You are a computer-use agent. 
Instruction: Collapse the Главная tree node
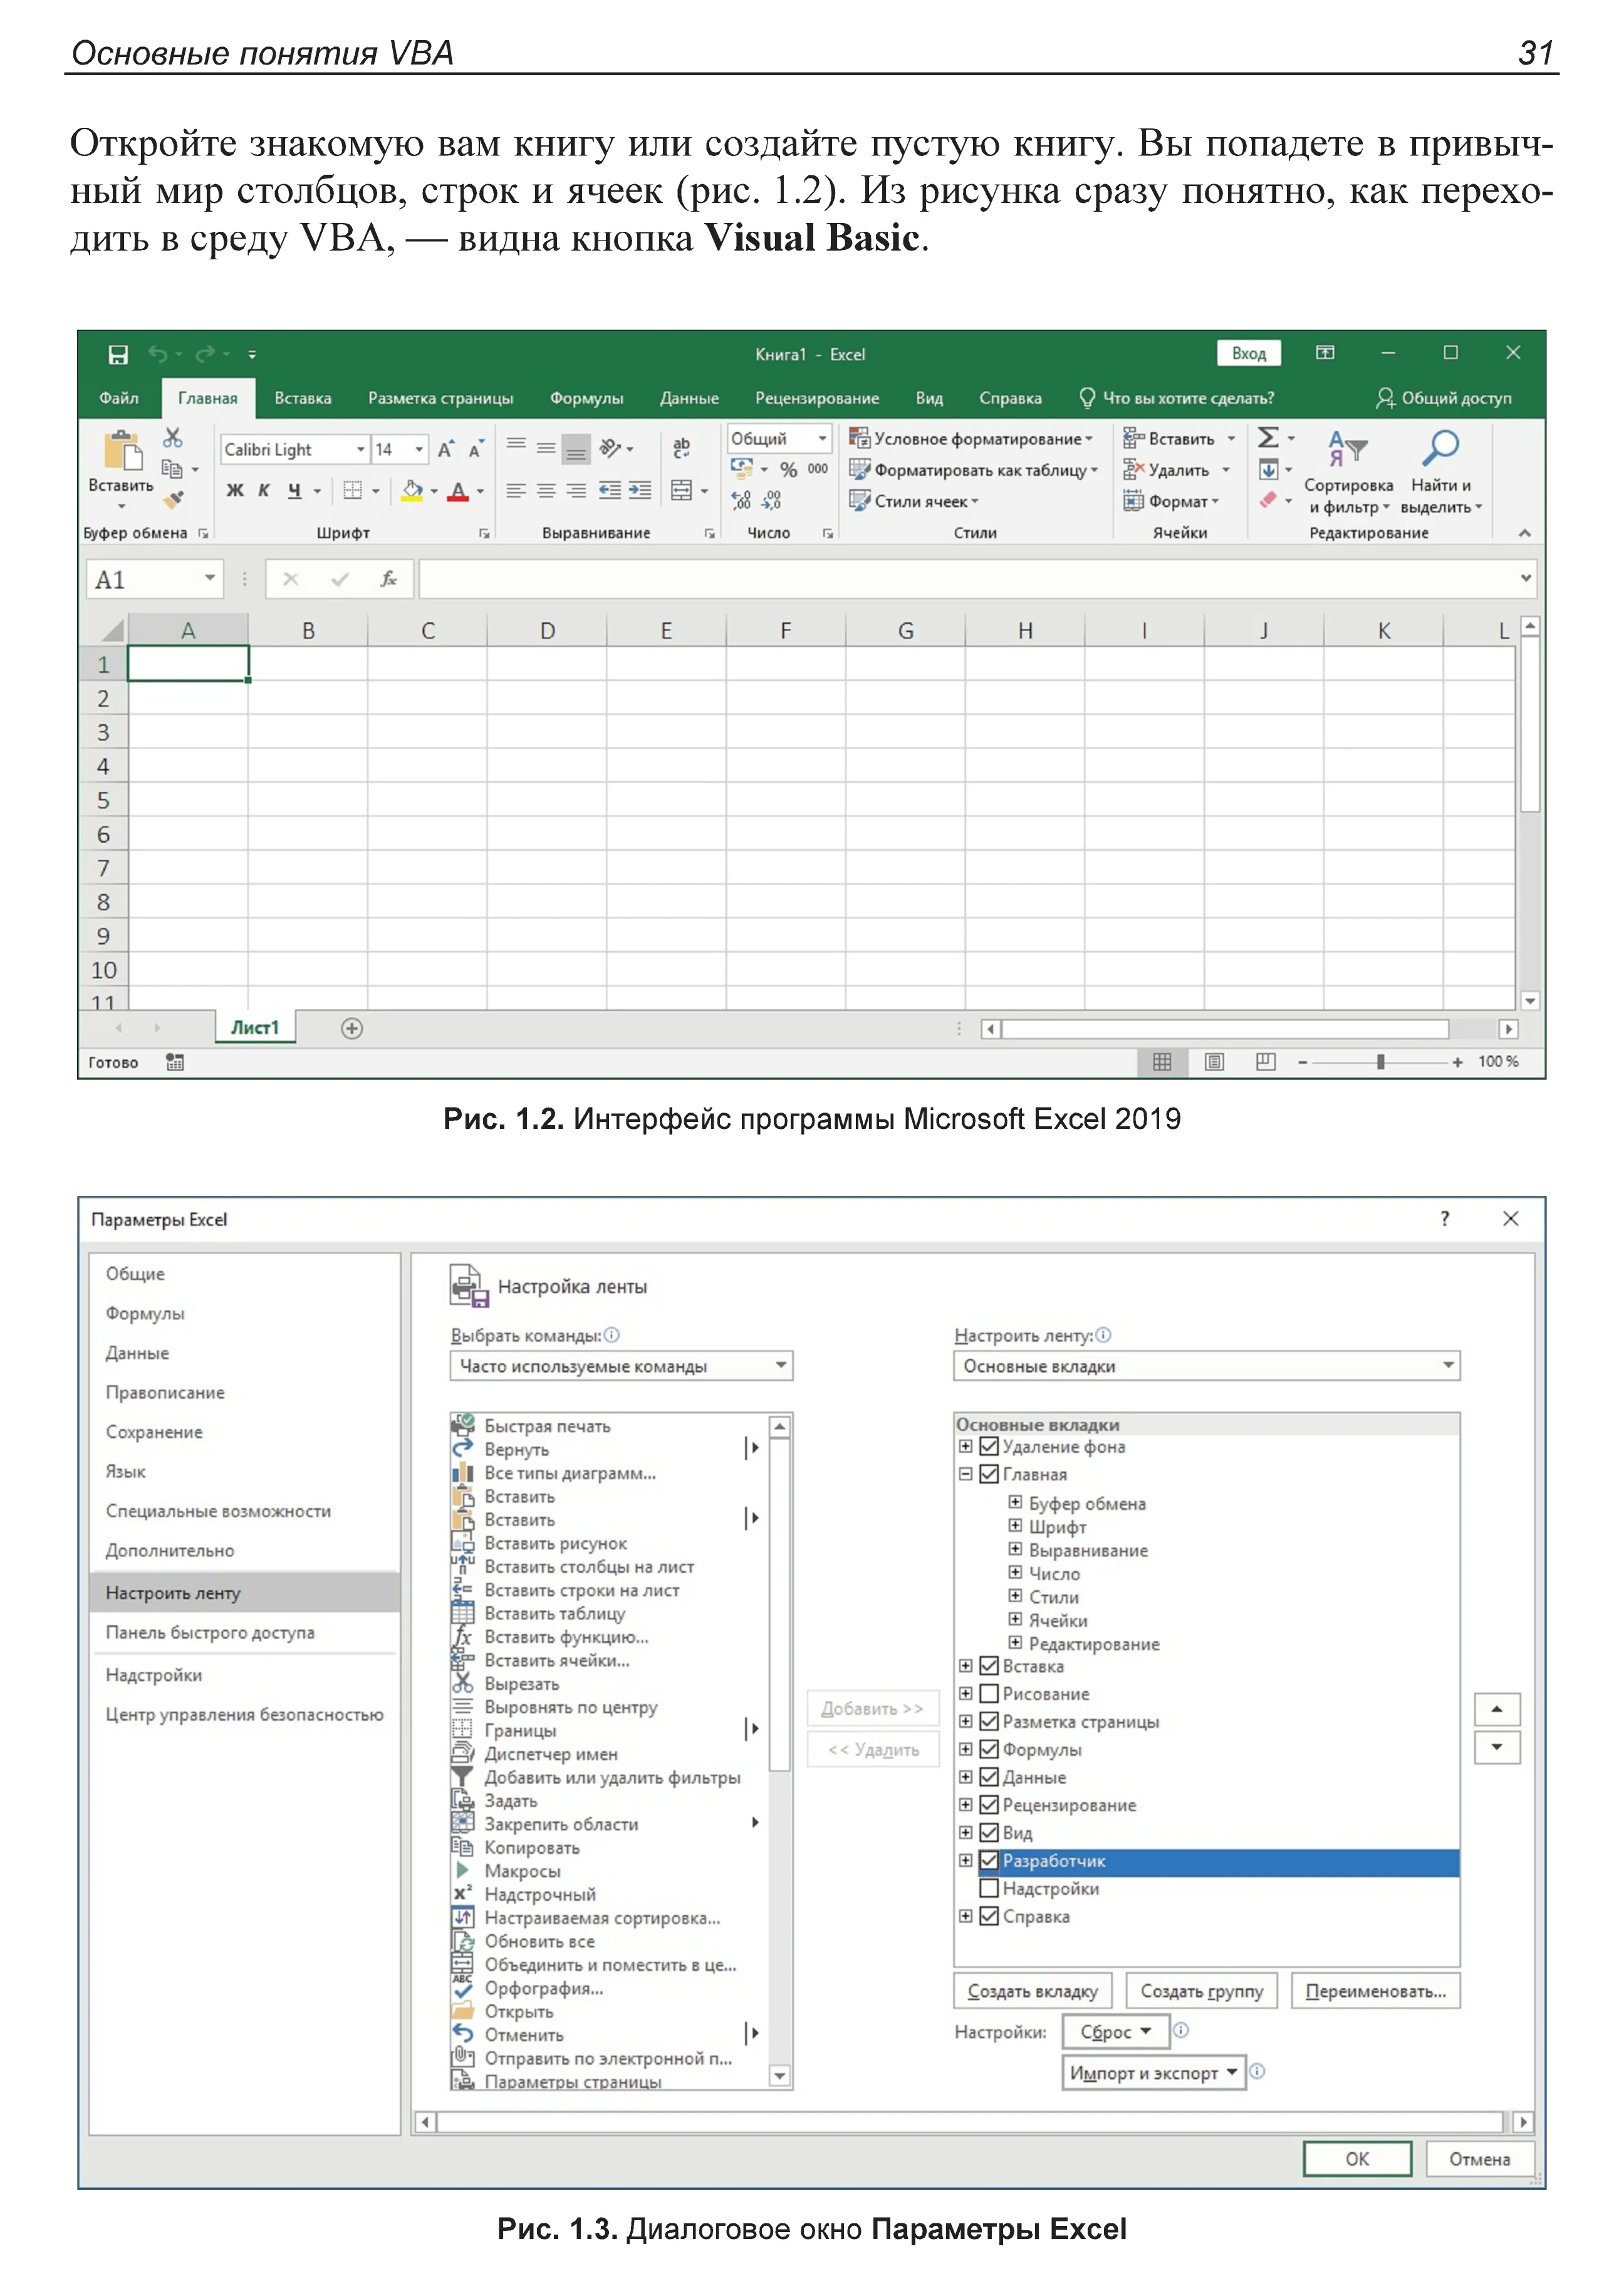coord(965,1474)
